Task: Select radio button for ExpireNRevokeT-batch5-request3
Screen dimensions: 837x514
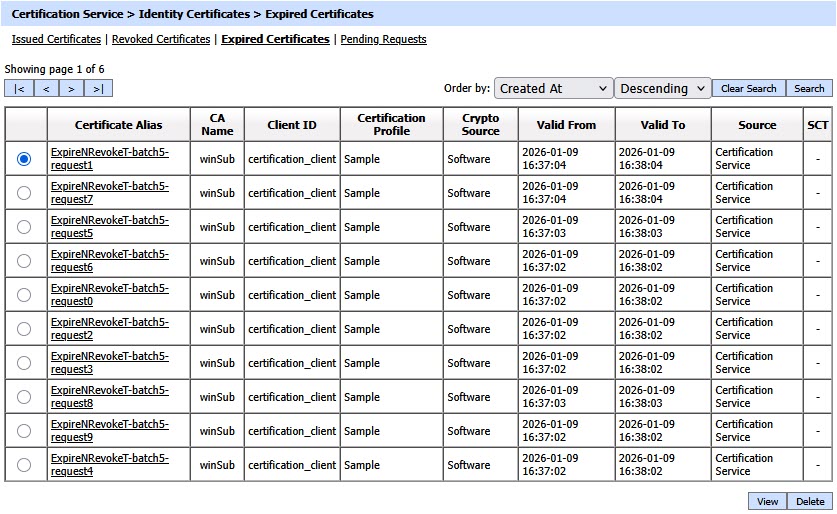Action: click(x=24, y=363)
